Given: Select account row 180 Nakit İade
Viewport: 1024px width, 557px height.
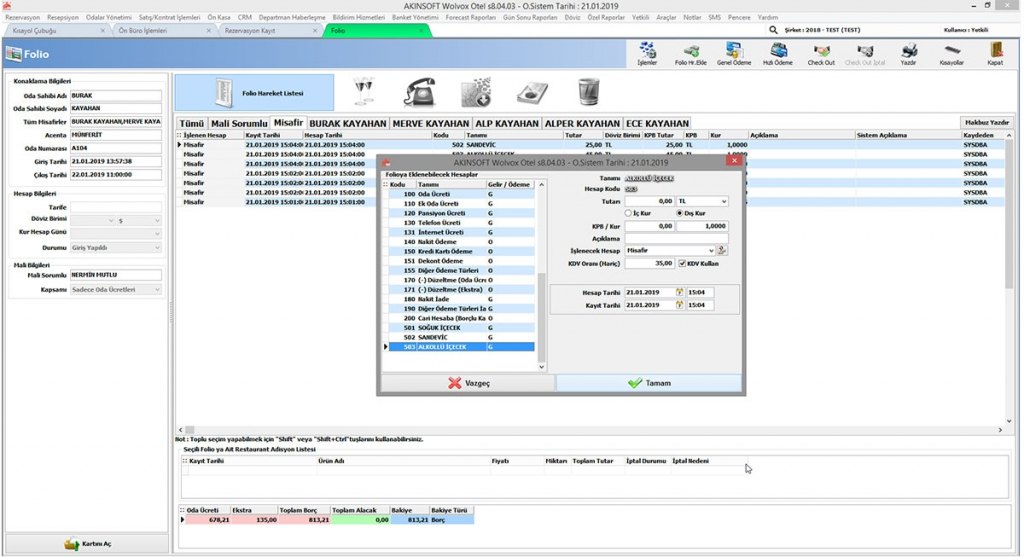Looking at the screenshot, I should click(462, 299).
